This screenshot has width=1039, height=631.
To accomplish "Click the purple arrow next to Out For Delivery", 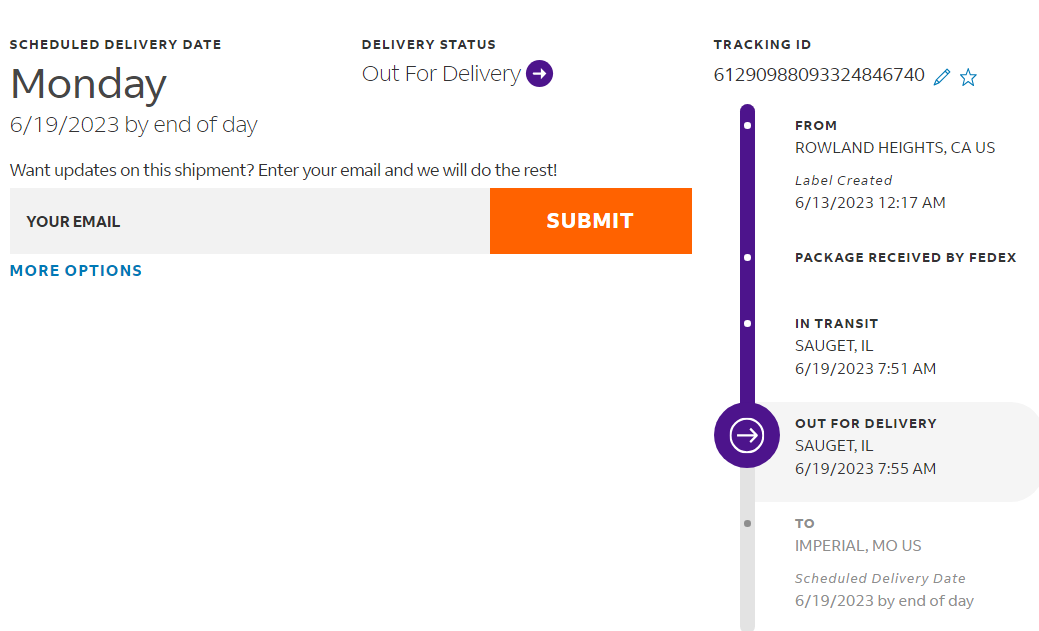I will pos(539,74).
